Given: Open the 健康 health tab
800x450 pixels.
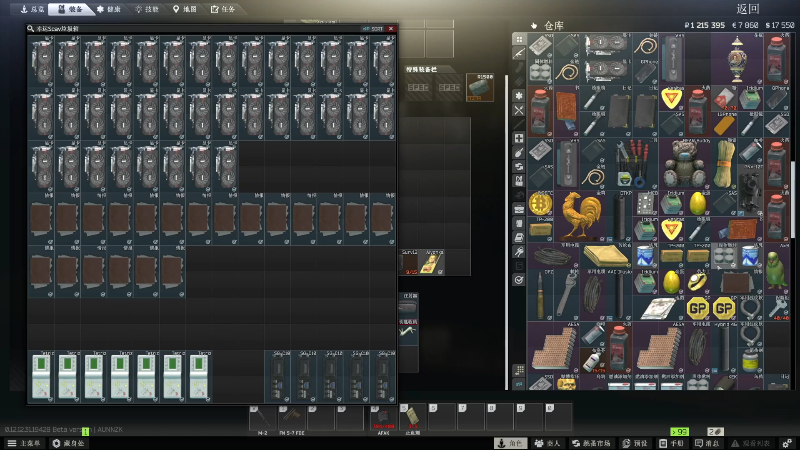Looking at the screenshot, I should [x=109, y=9].
